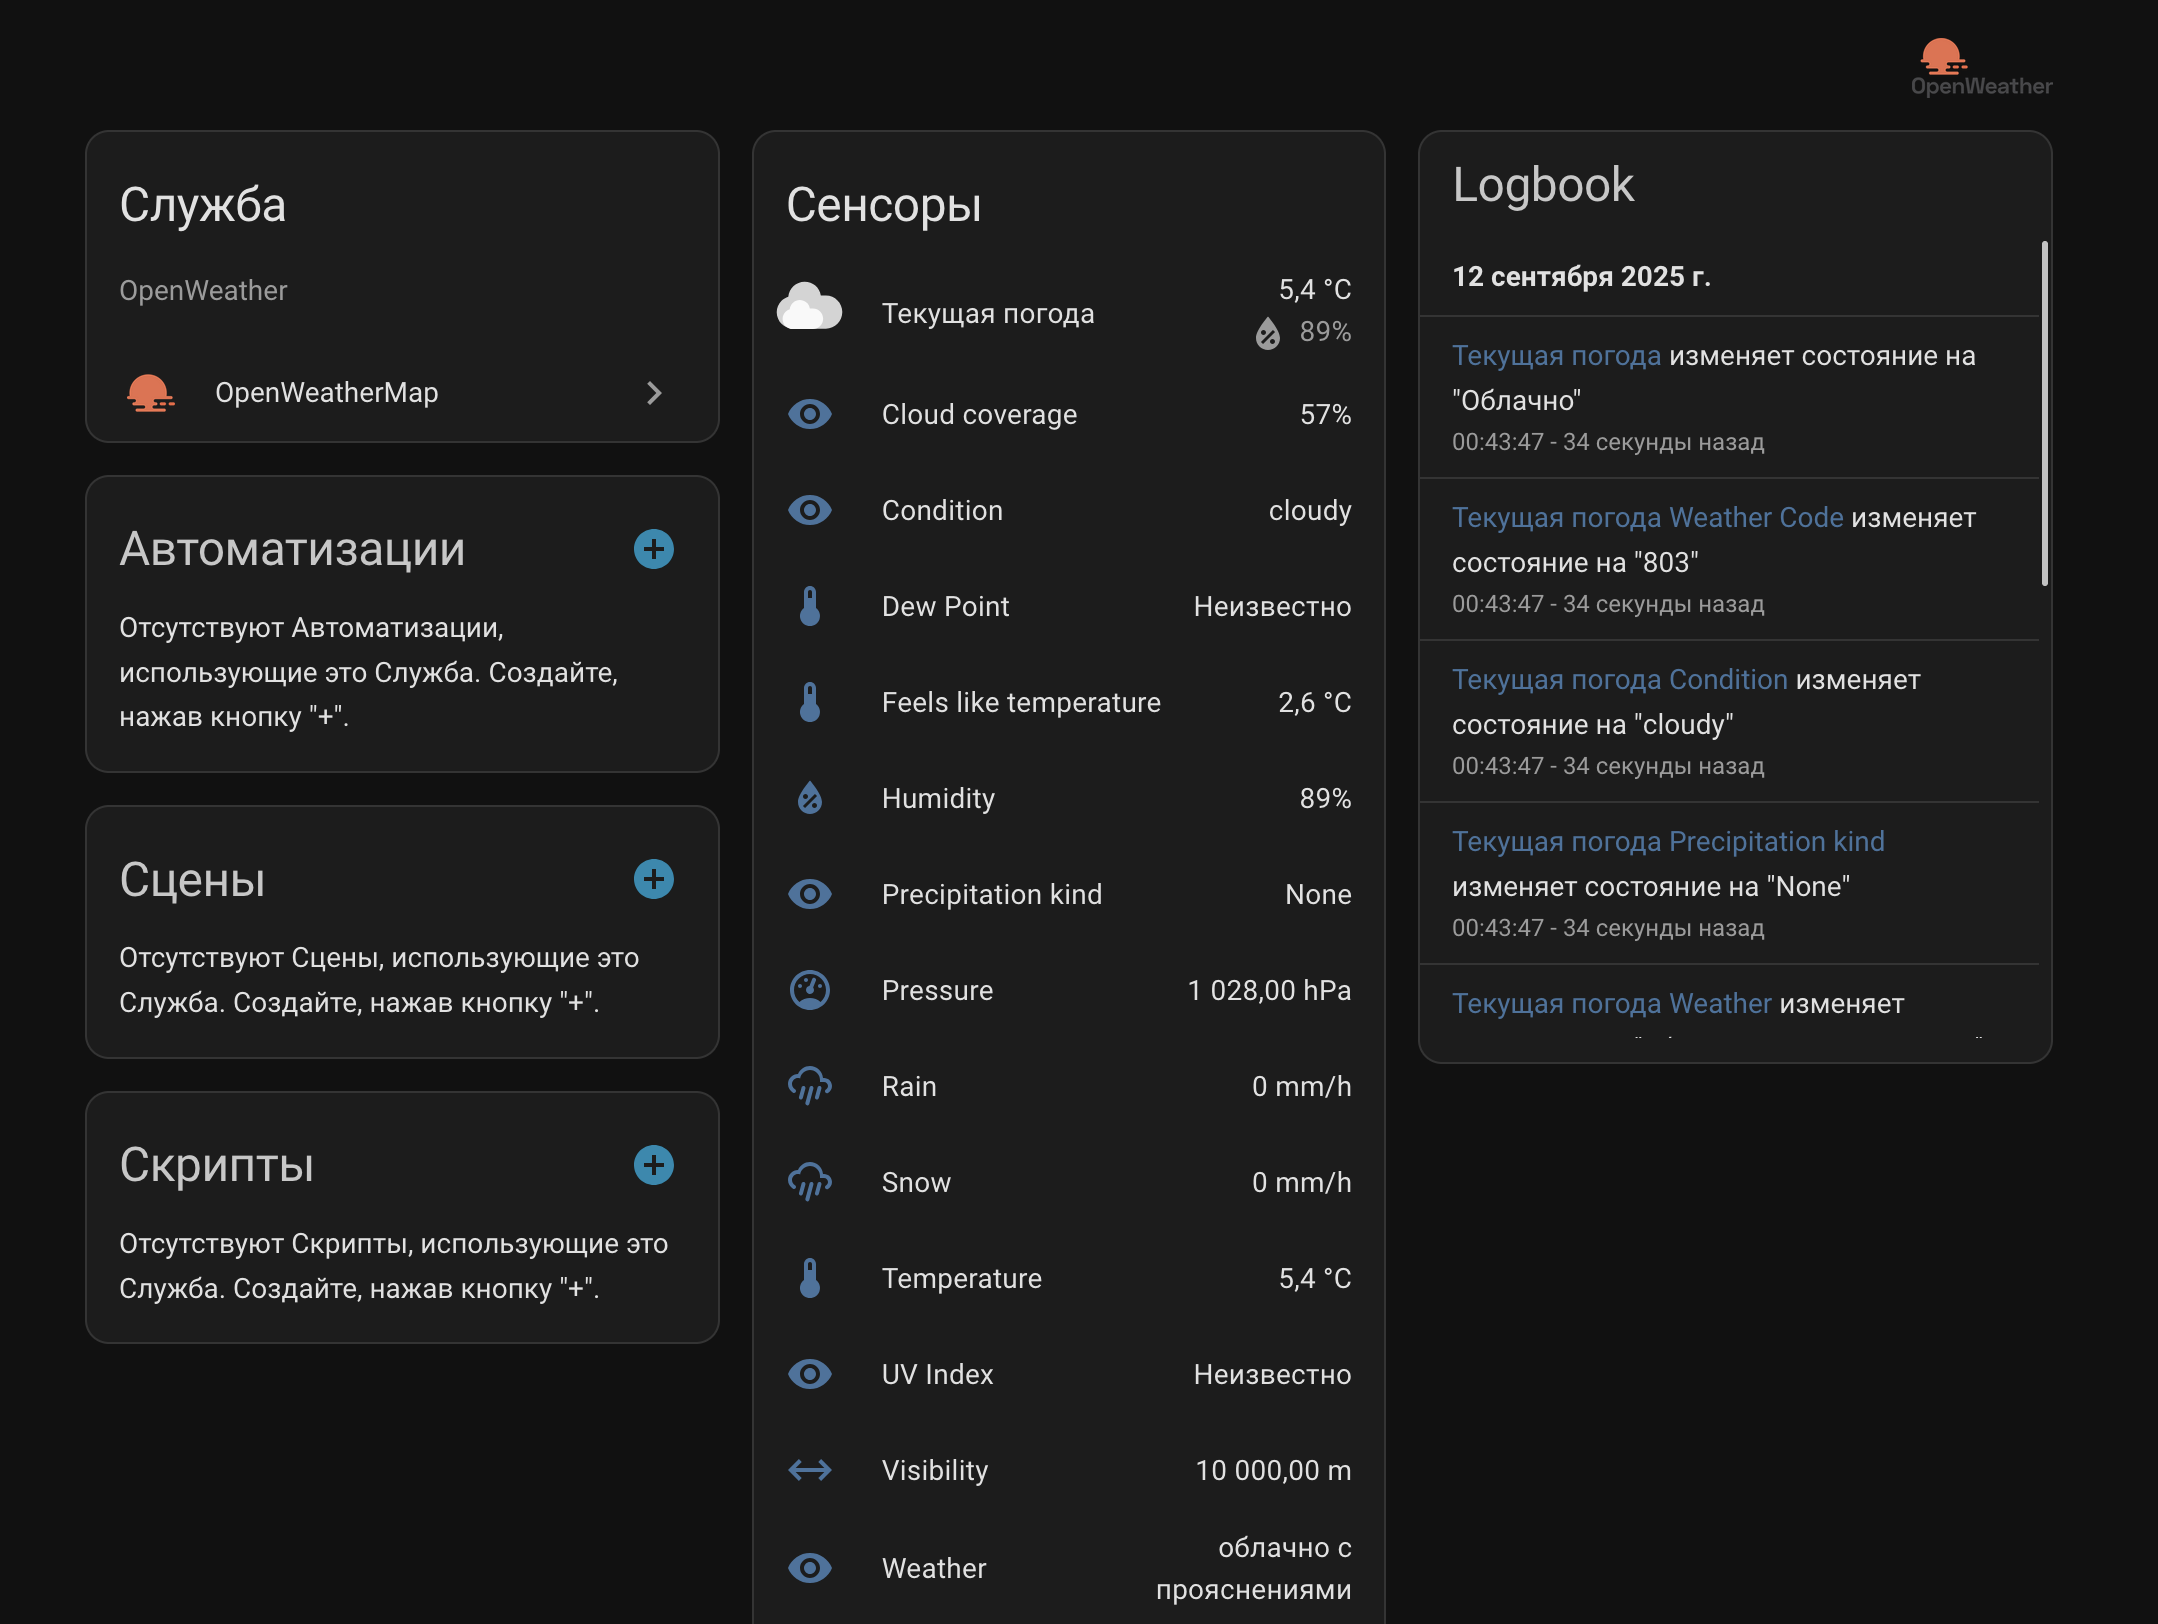The height and width of the screenshot is (1624, 2158).
Task: Click the Visibility double-arrow icon
Action: point(809,1470)
